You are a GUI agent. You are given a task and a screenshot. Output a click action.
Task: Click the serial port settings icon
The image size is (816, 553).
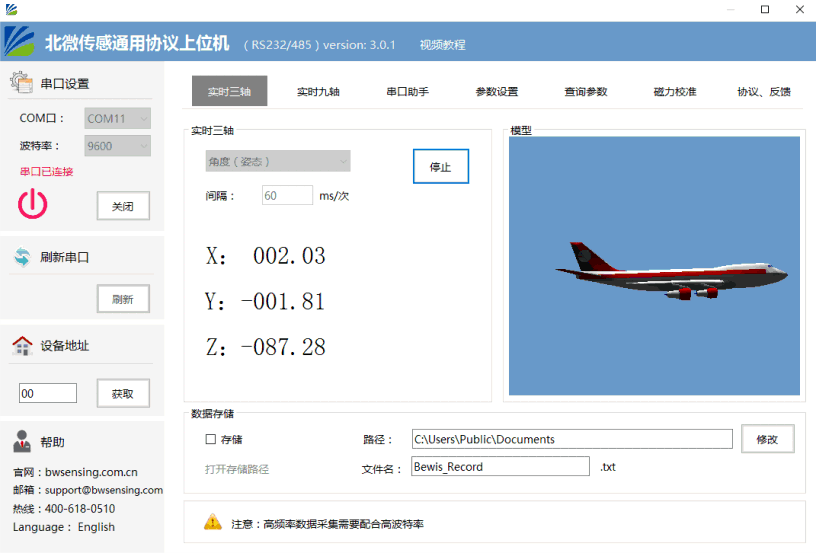[x=21, y=82]
